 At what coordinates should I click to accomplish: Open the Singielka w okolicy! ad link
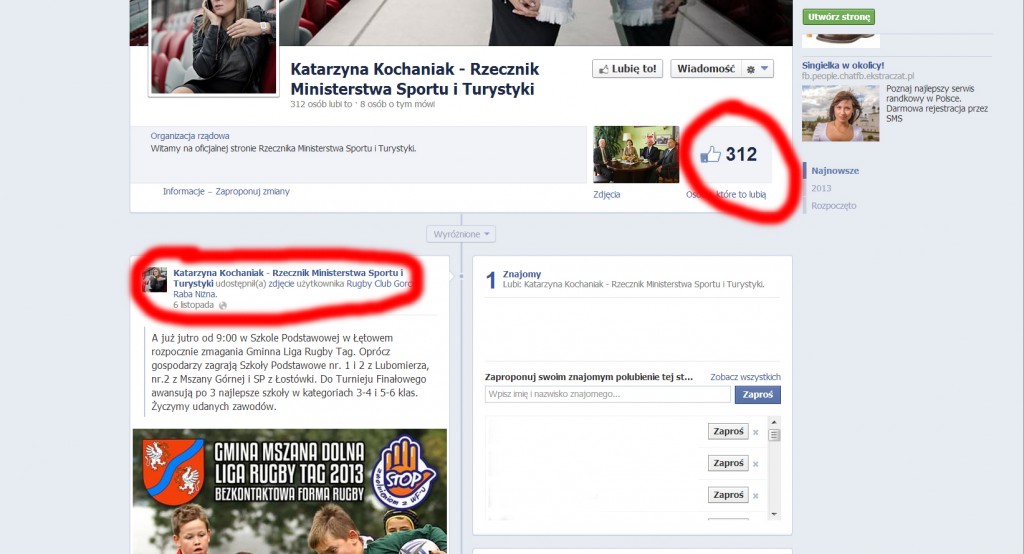click(x=843, y=65)
